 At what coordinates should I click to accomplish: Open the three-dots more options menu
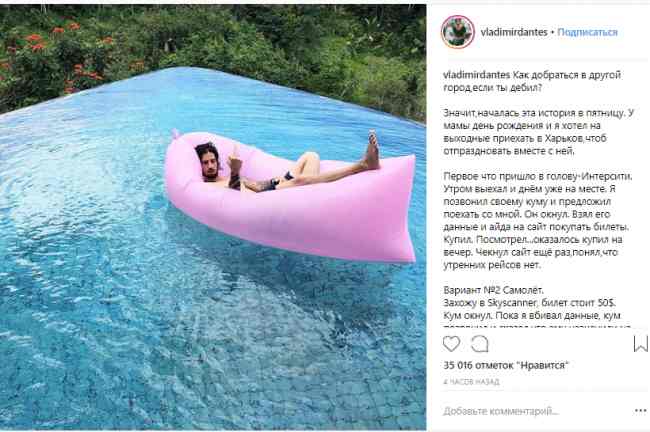640,411
